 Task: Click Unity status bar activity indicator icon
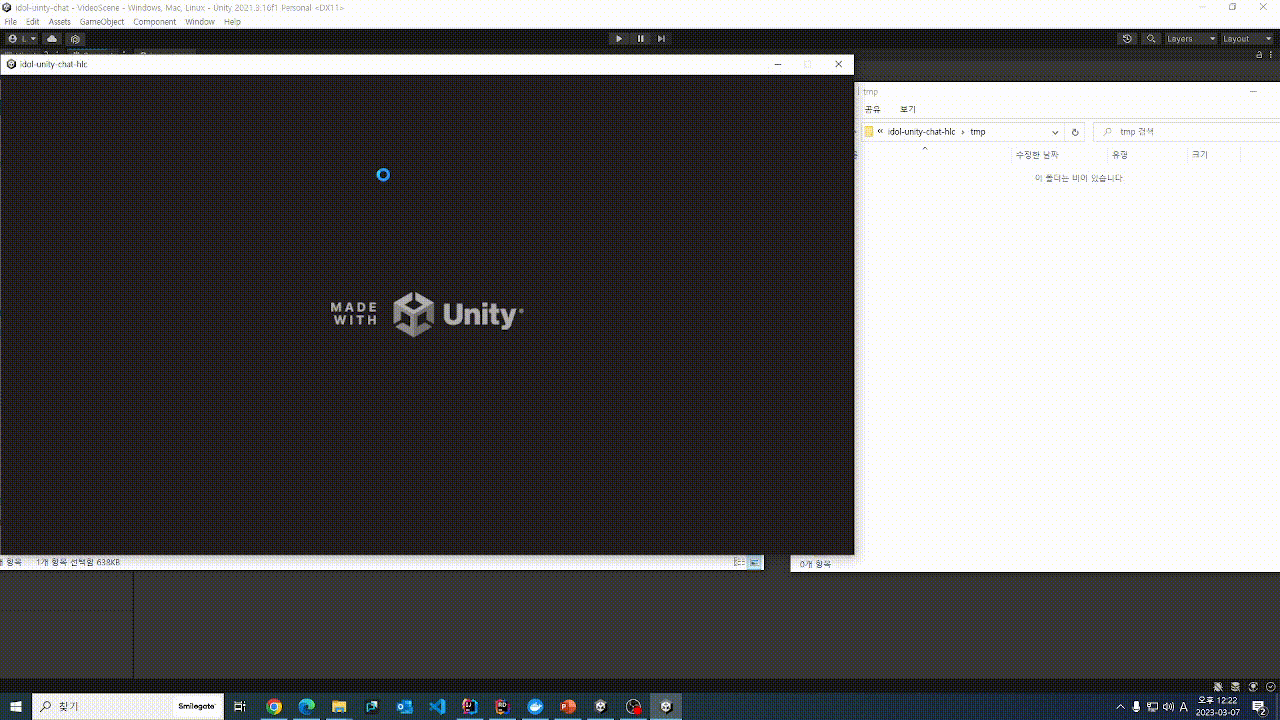(1270, 687)
